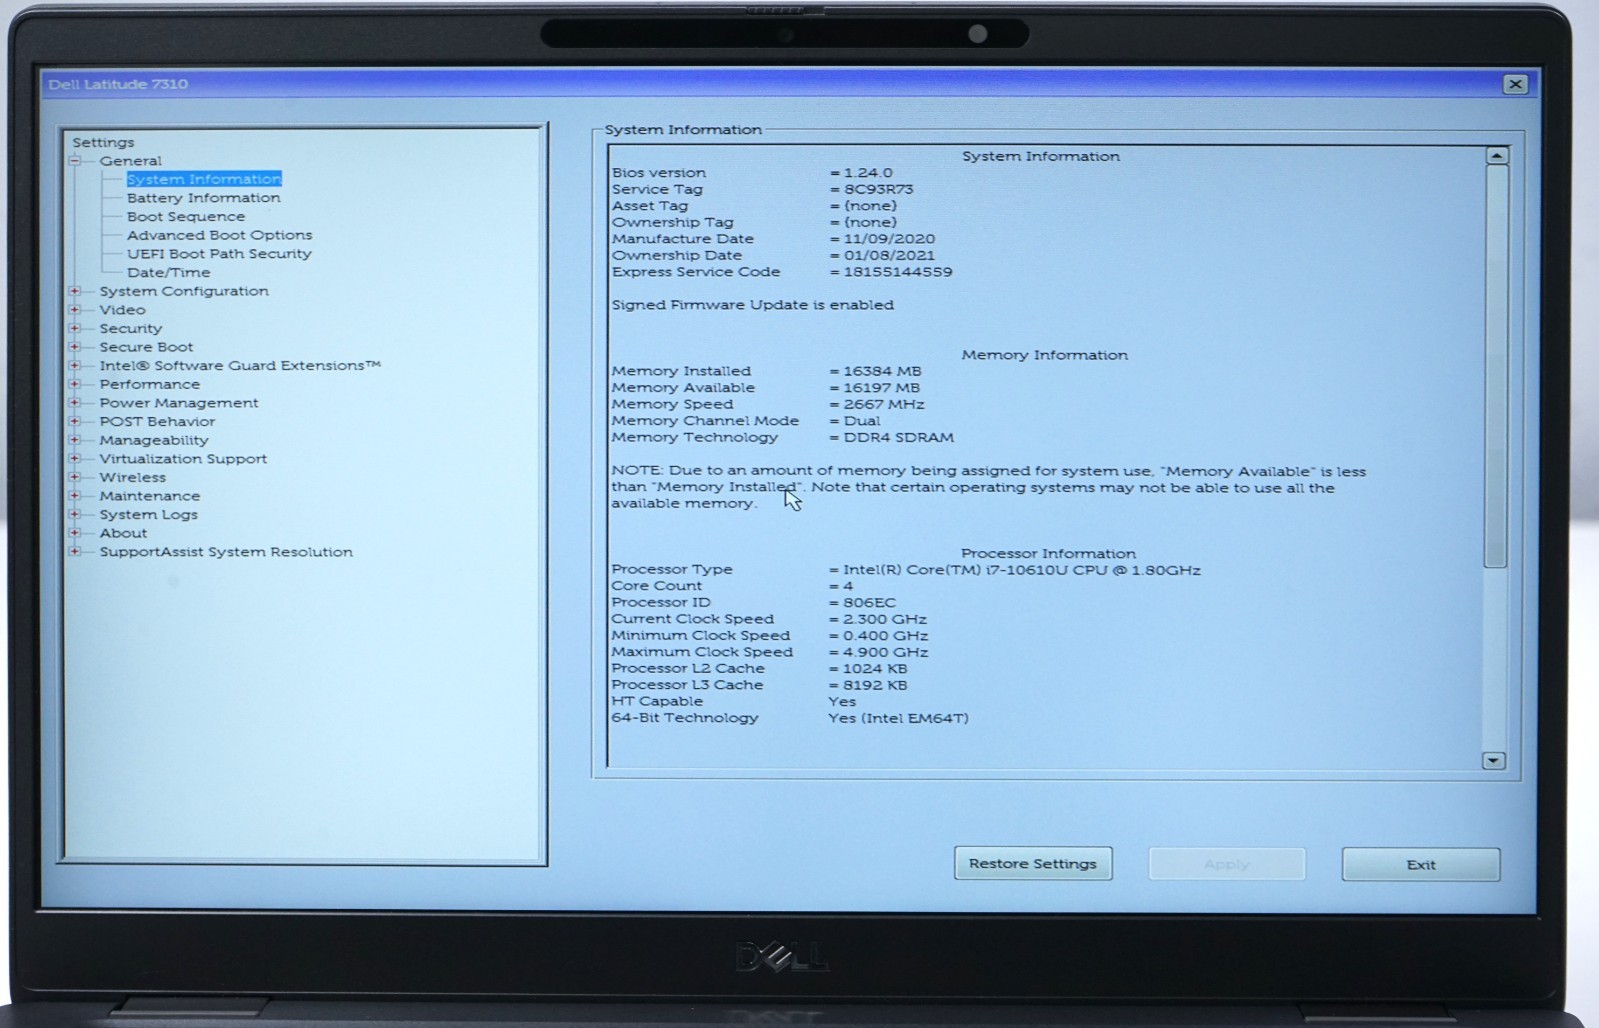Select System Information in the tree
The image size is (1599, 1028).
pos(204,179)
